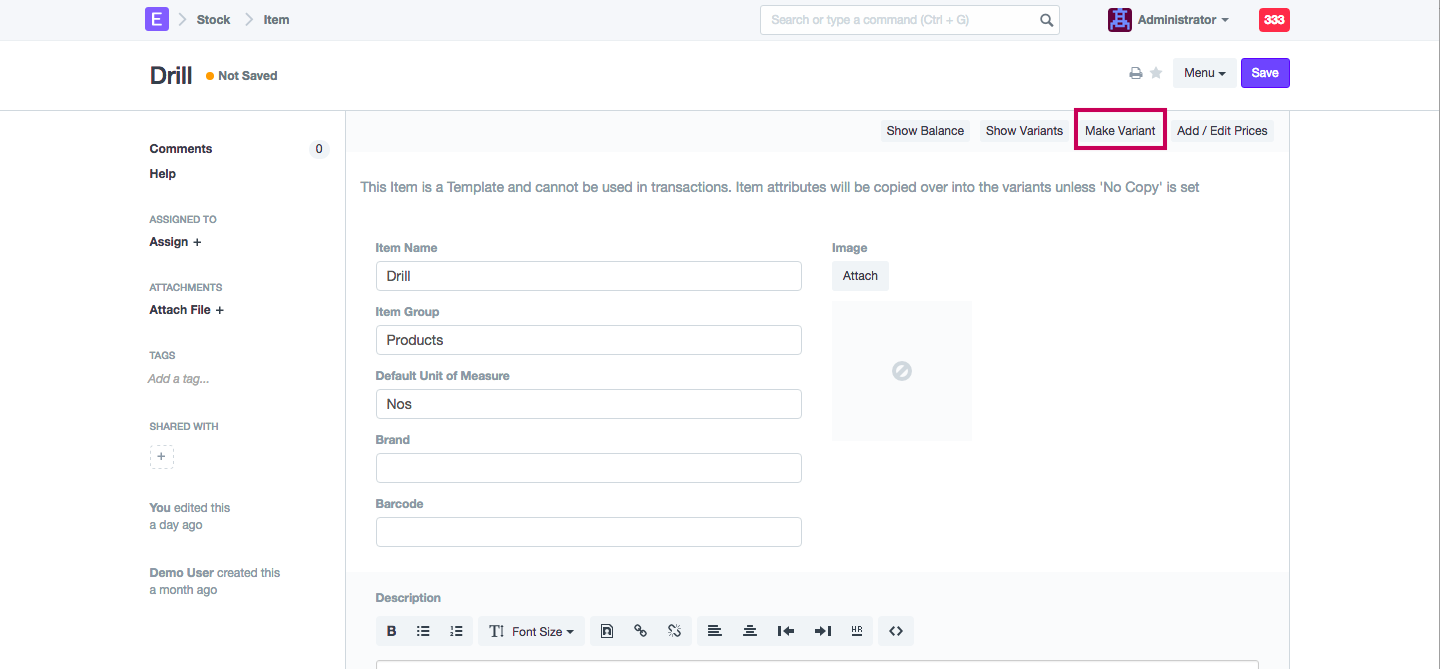Screen dimensions: 1440x669
Task: Insert a horizontal rule with HR icon
Action: click(x=857, y=631)
